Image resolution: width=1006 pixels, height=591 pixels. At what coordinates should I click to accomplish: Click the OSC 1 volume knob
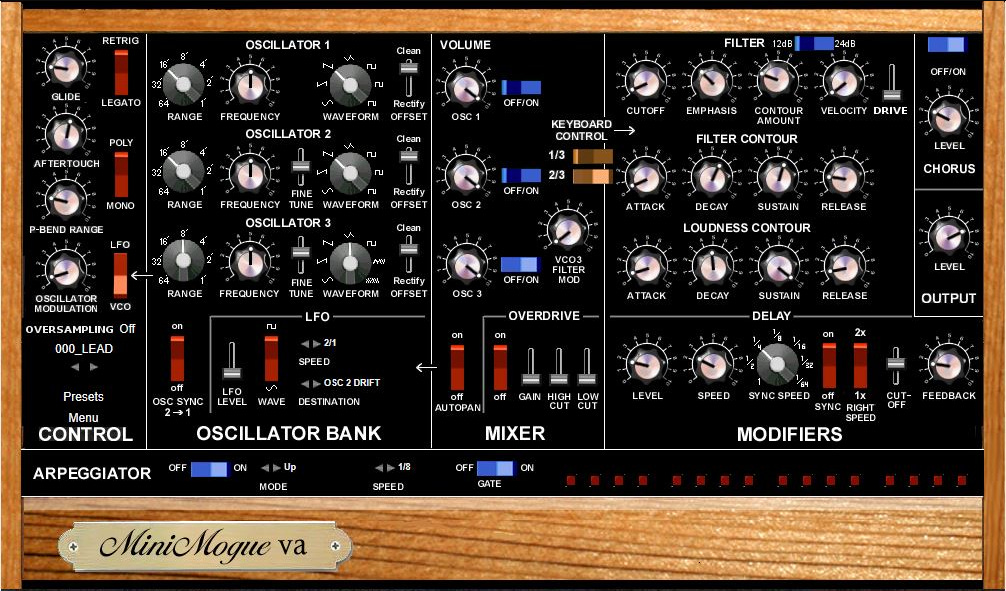[x=466, y=87]
